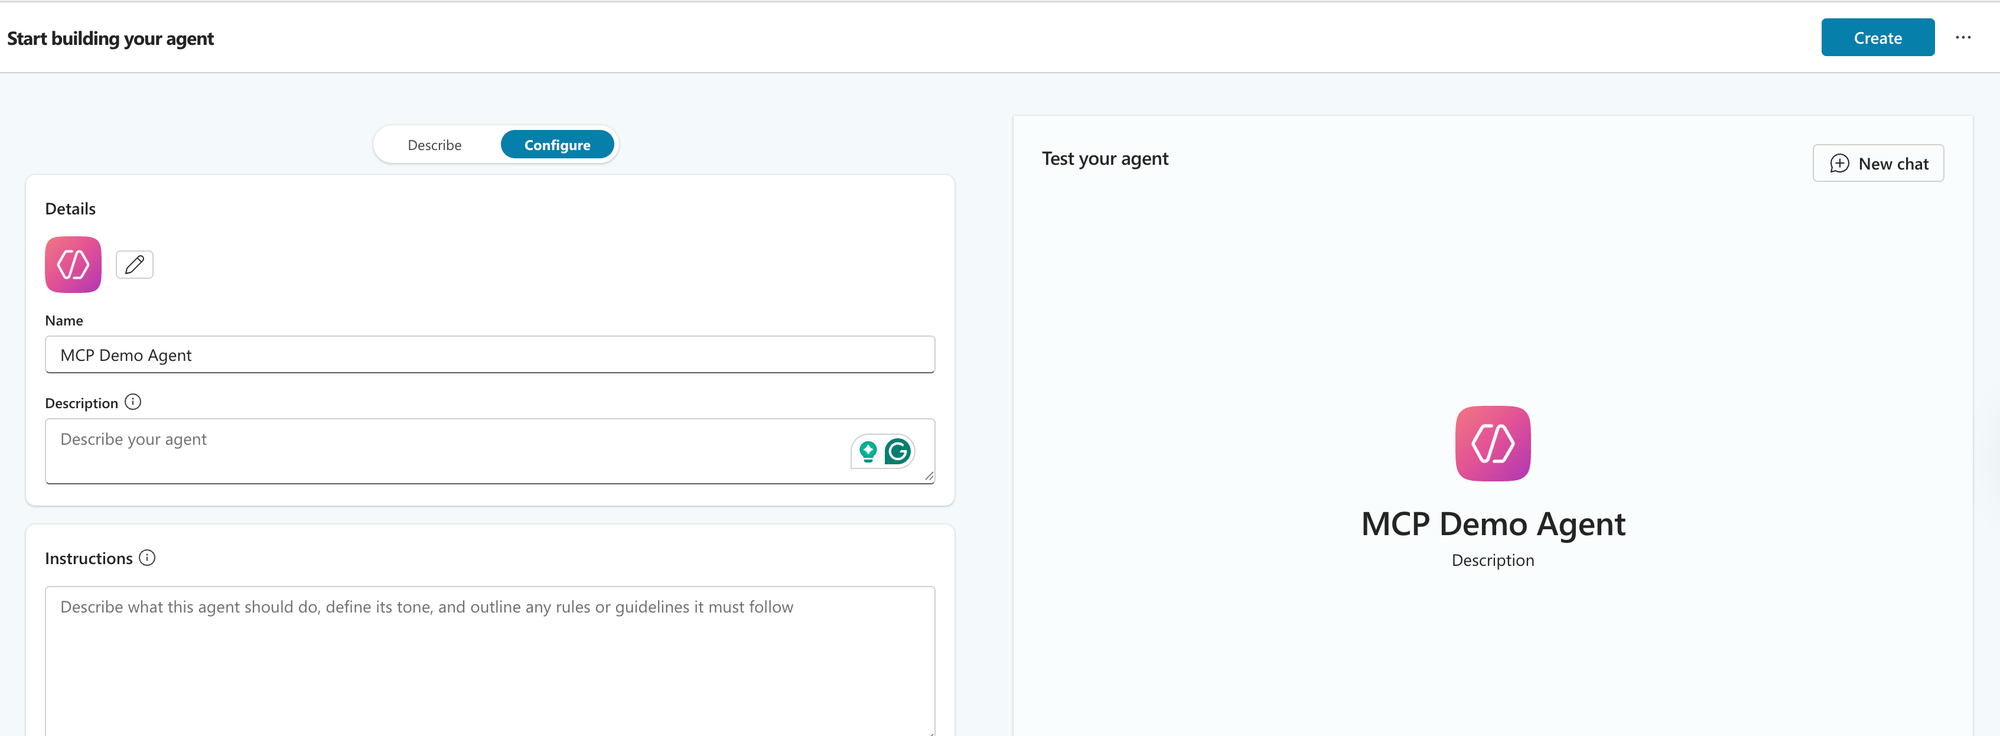
Task: Click the Start building your agent title
Action: click(x=111, y=39)
